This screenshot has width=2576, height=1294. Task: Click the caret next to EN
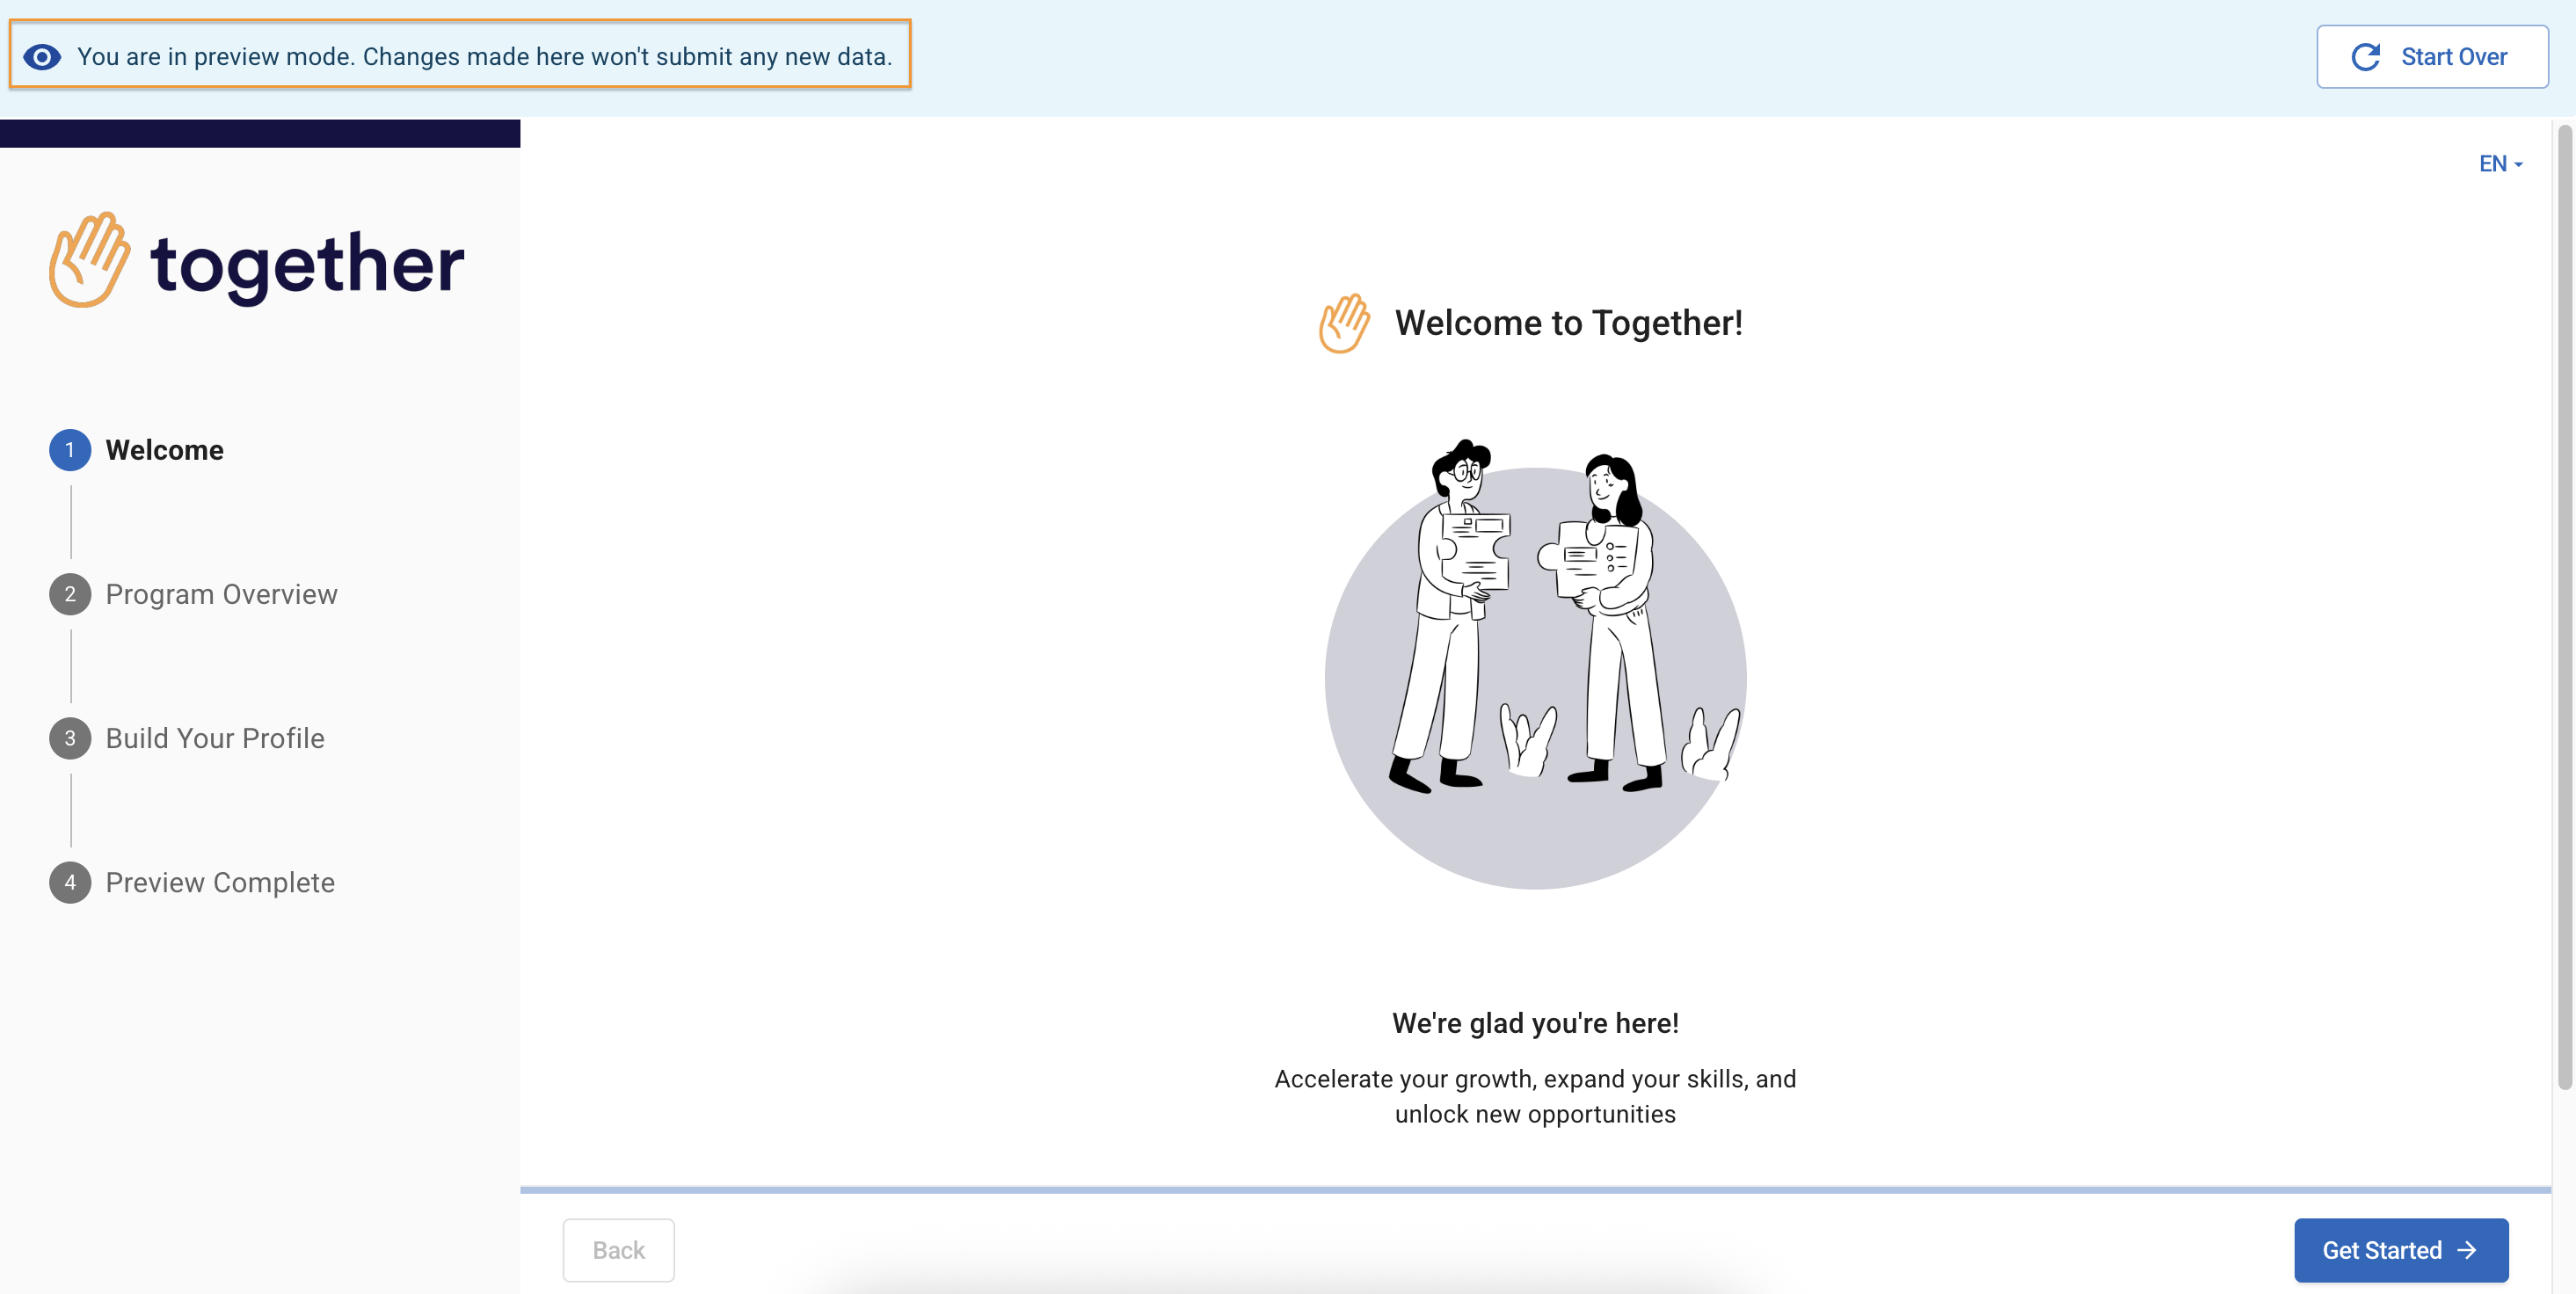(x=2519, y=165)
